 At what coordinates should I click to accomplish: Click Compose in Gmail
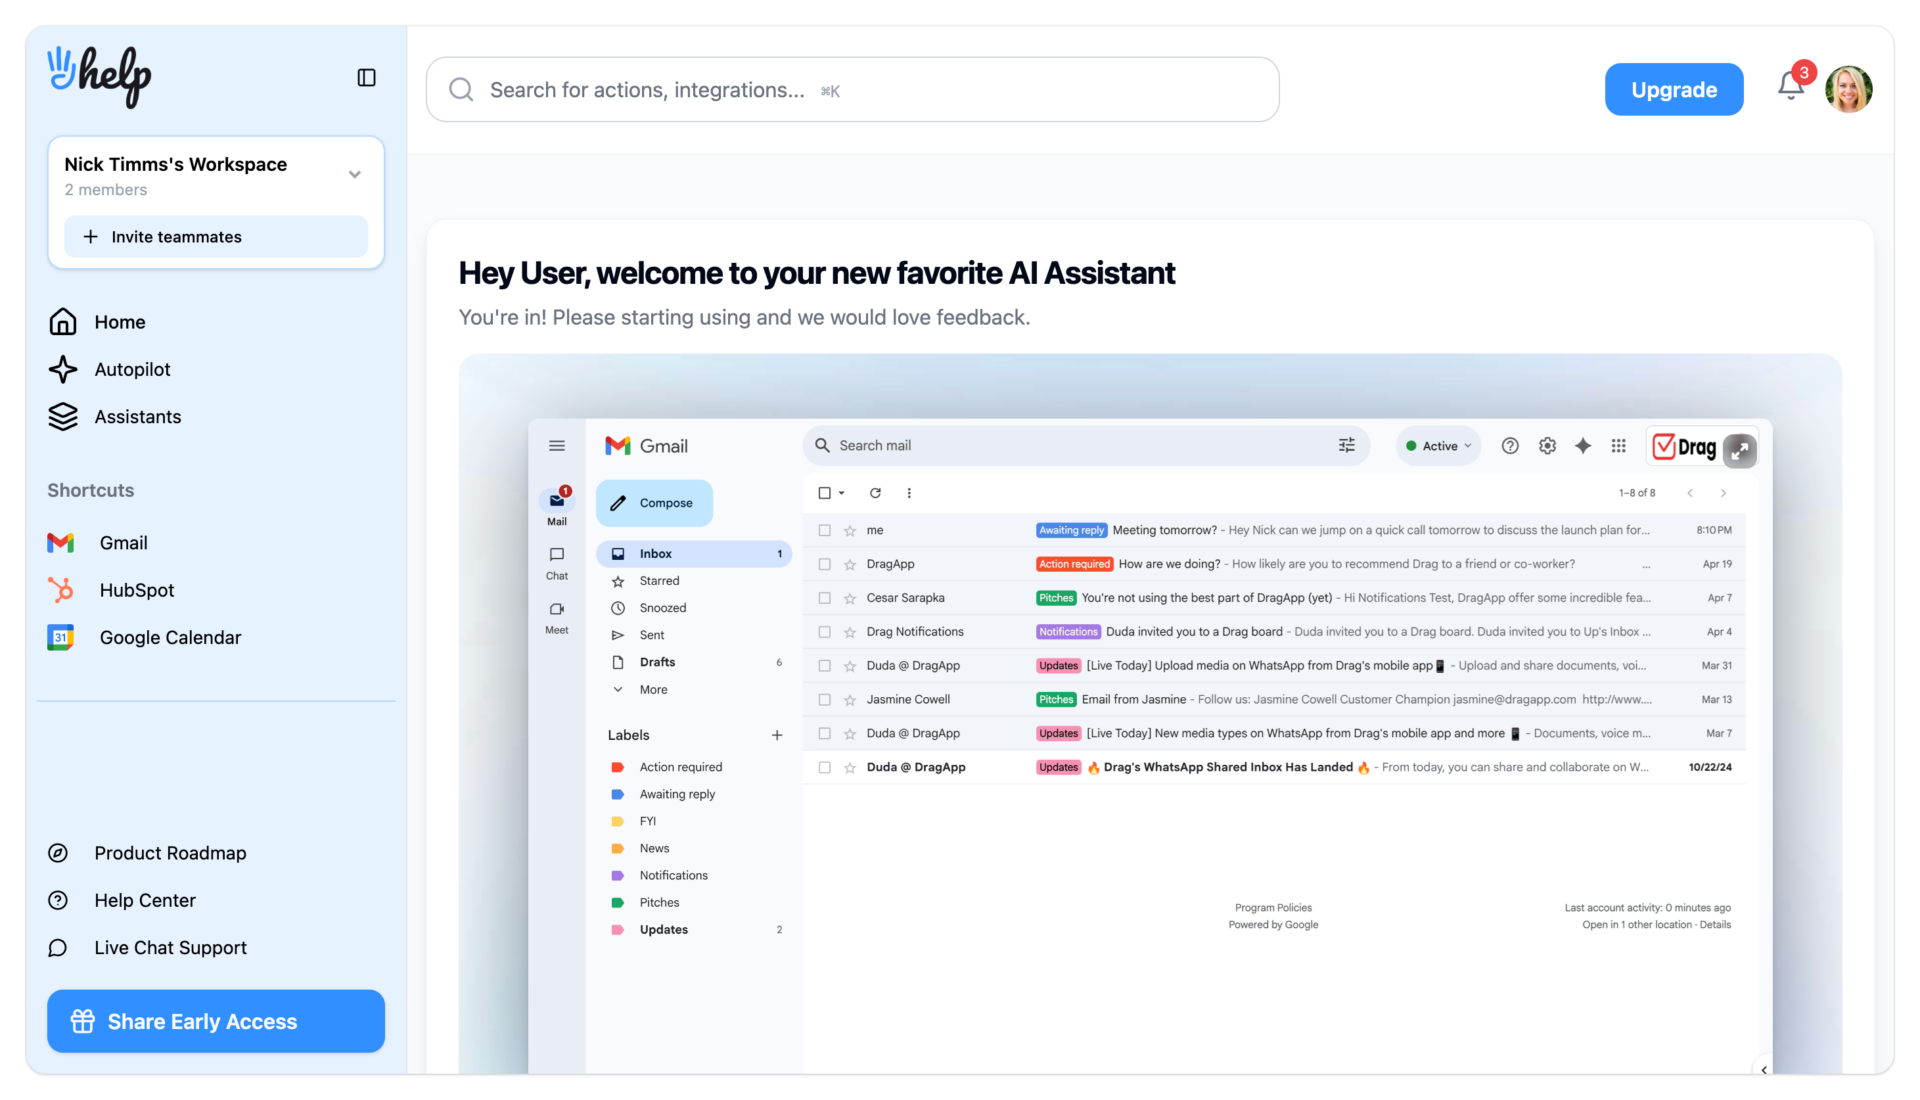point(654,503)
